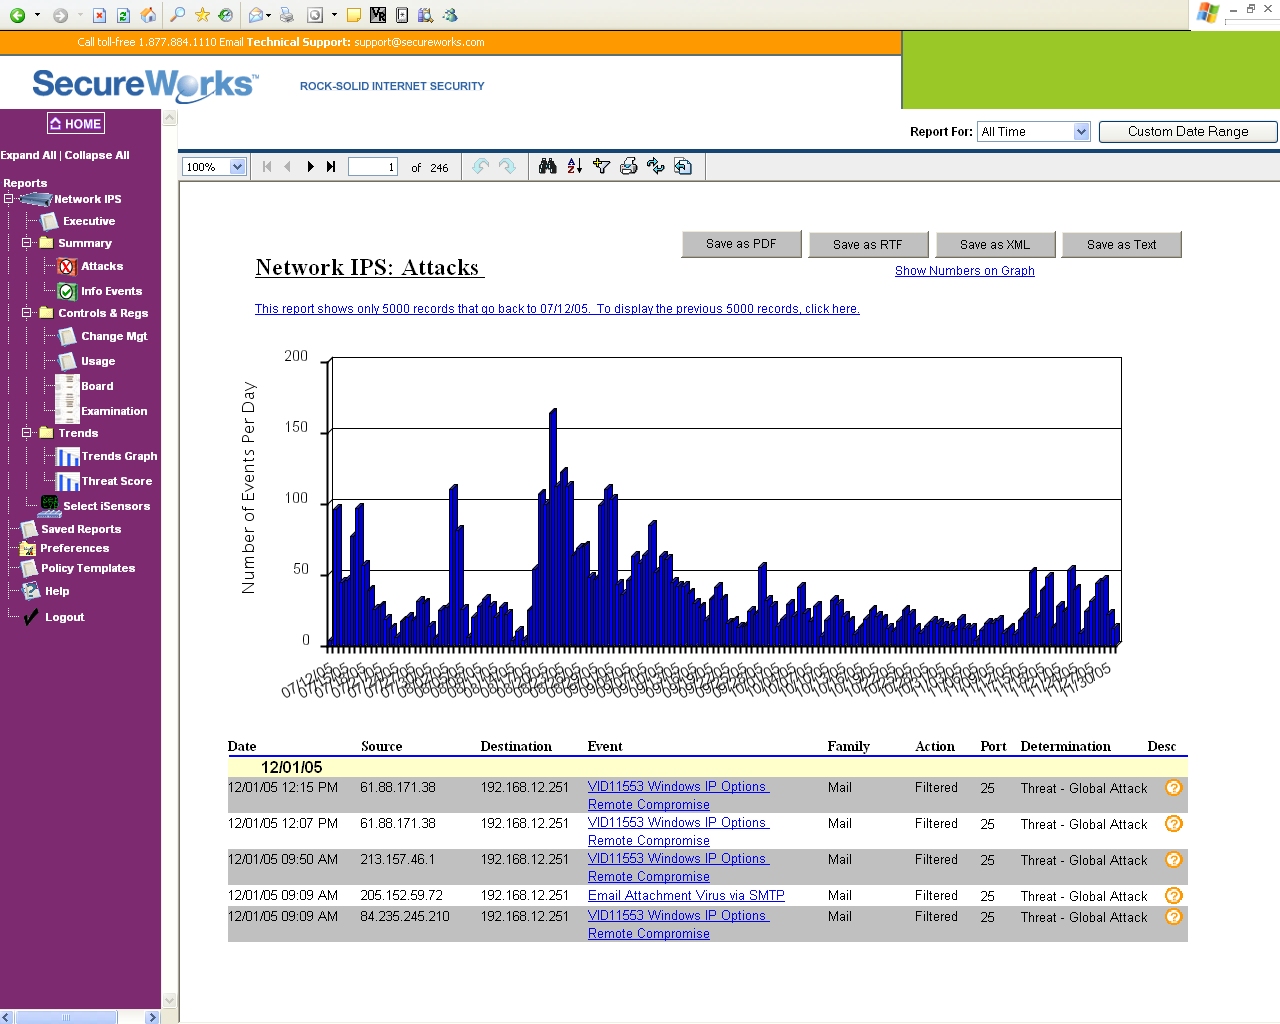Screen dimensions: 1280x1024
Task: Click the sidebar scroll down arrow
Action: [x=169, y=1000]
